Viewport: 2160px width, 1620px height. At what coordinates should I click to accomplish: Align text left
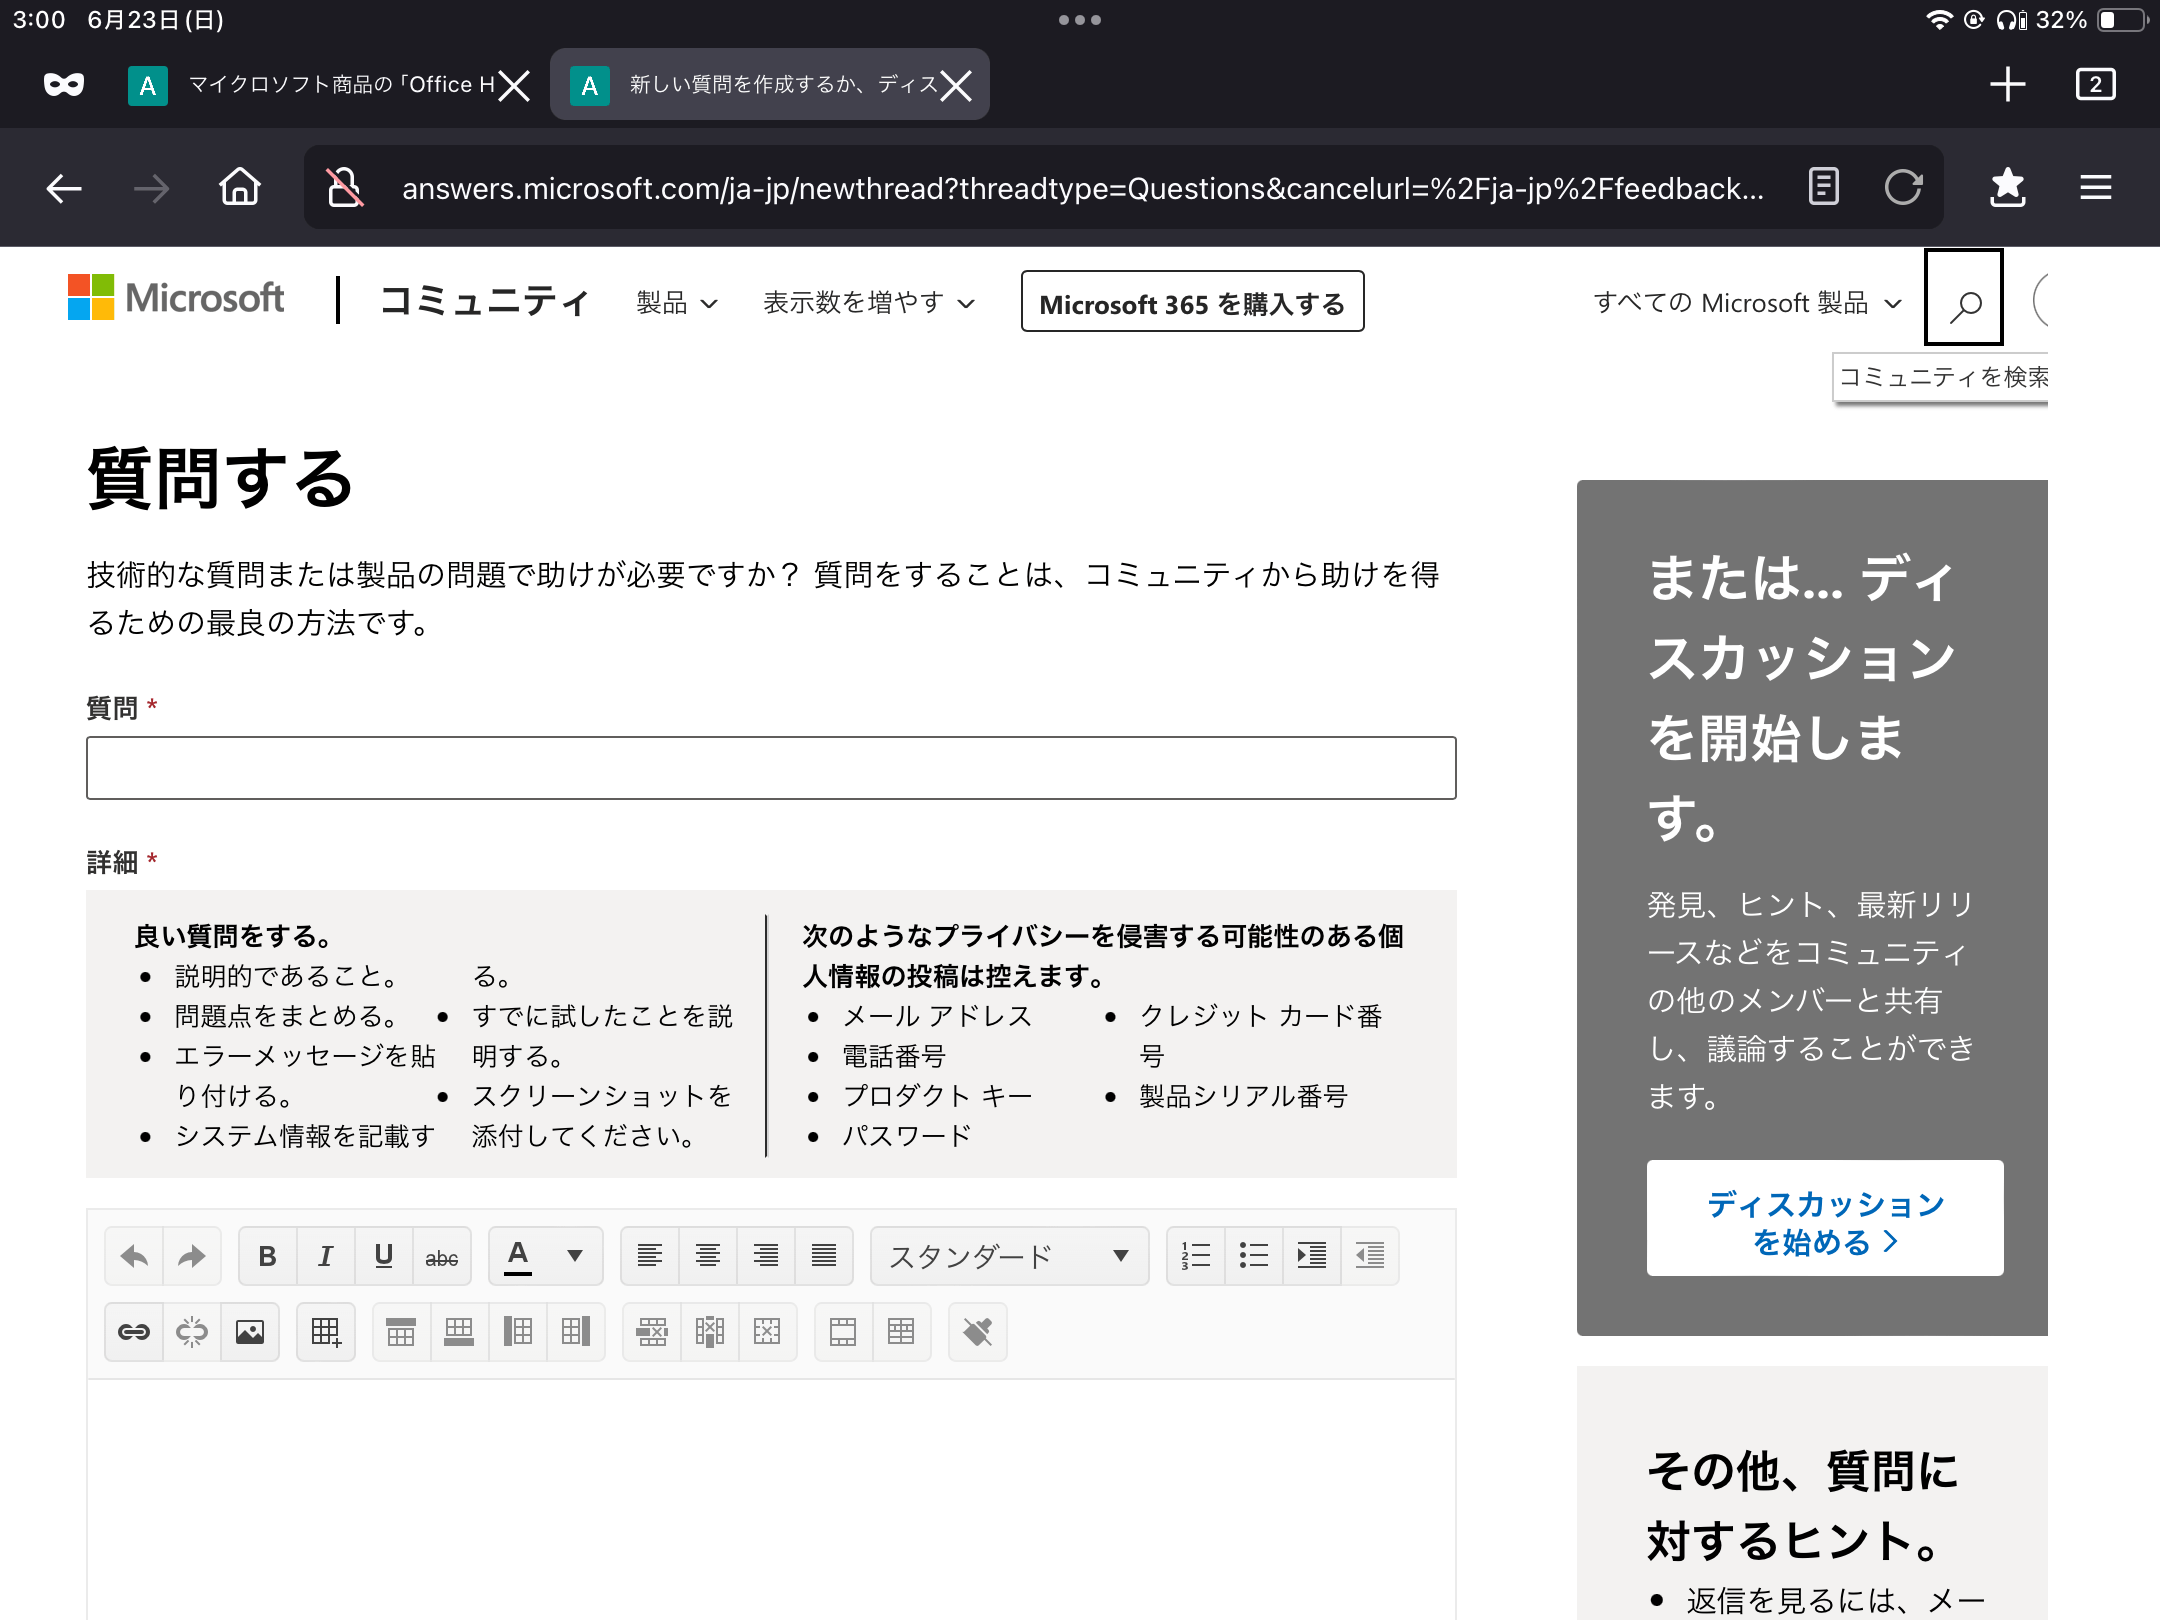coord(650,1256)
